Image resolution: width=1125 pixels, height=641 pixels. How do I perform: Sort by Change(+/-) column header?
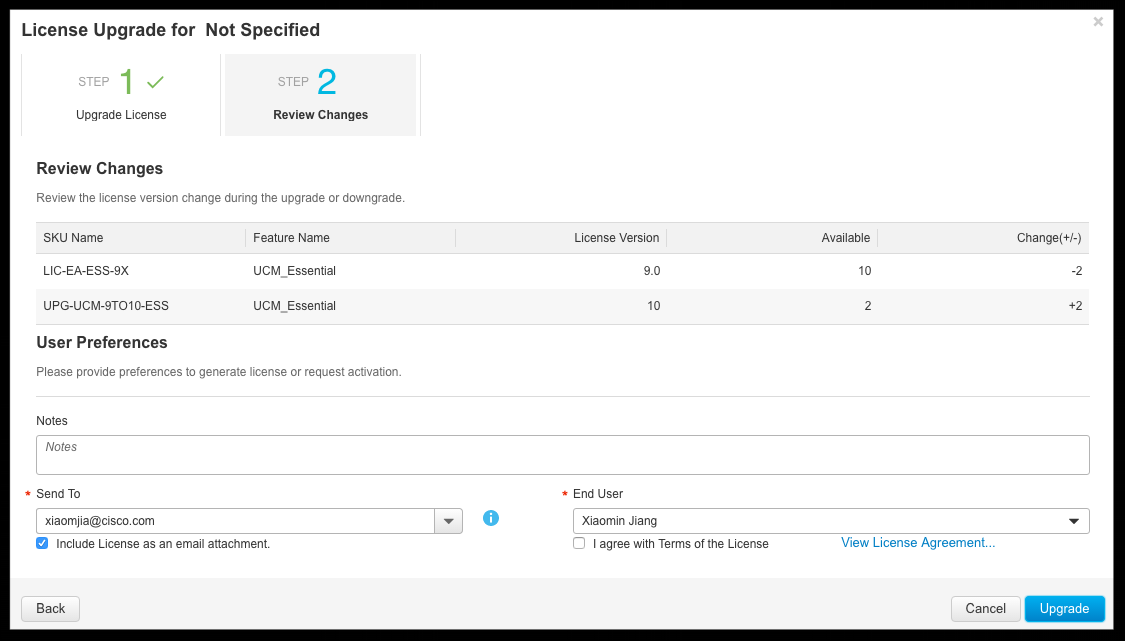click(x=983, y=238)
